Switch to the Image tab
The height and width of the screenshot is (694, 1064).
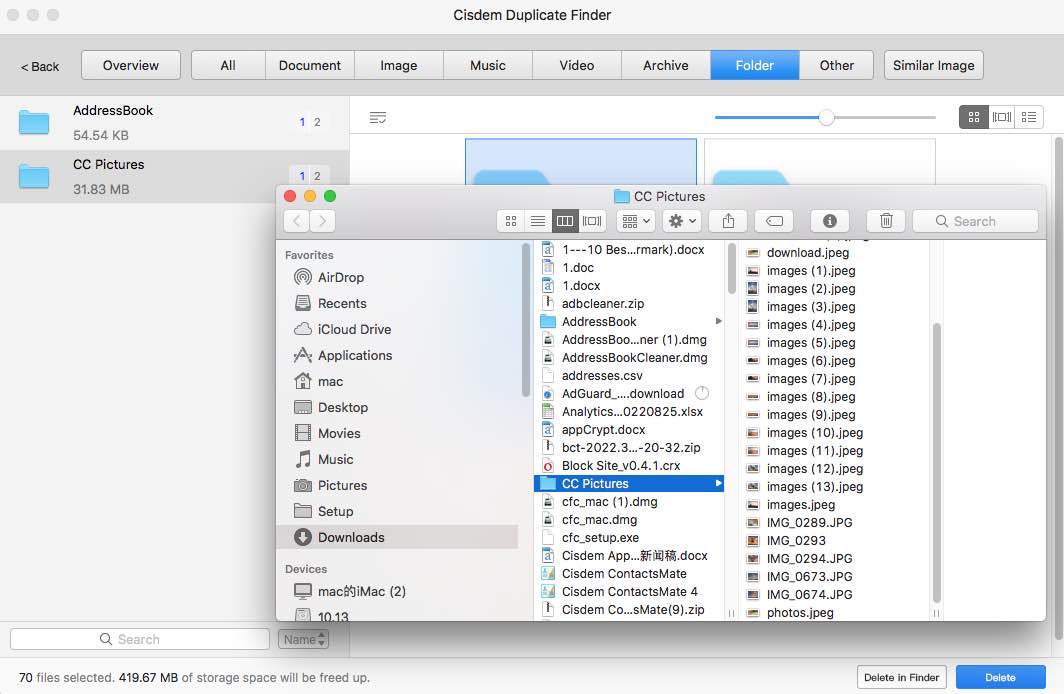398,65
